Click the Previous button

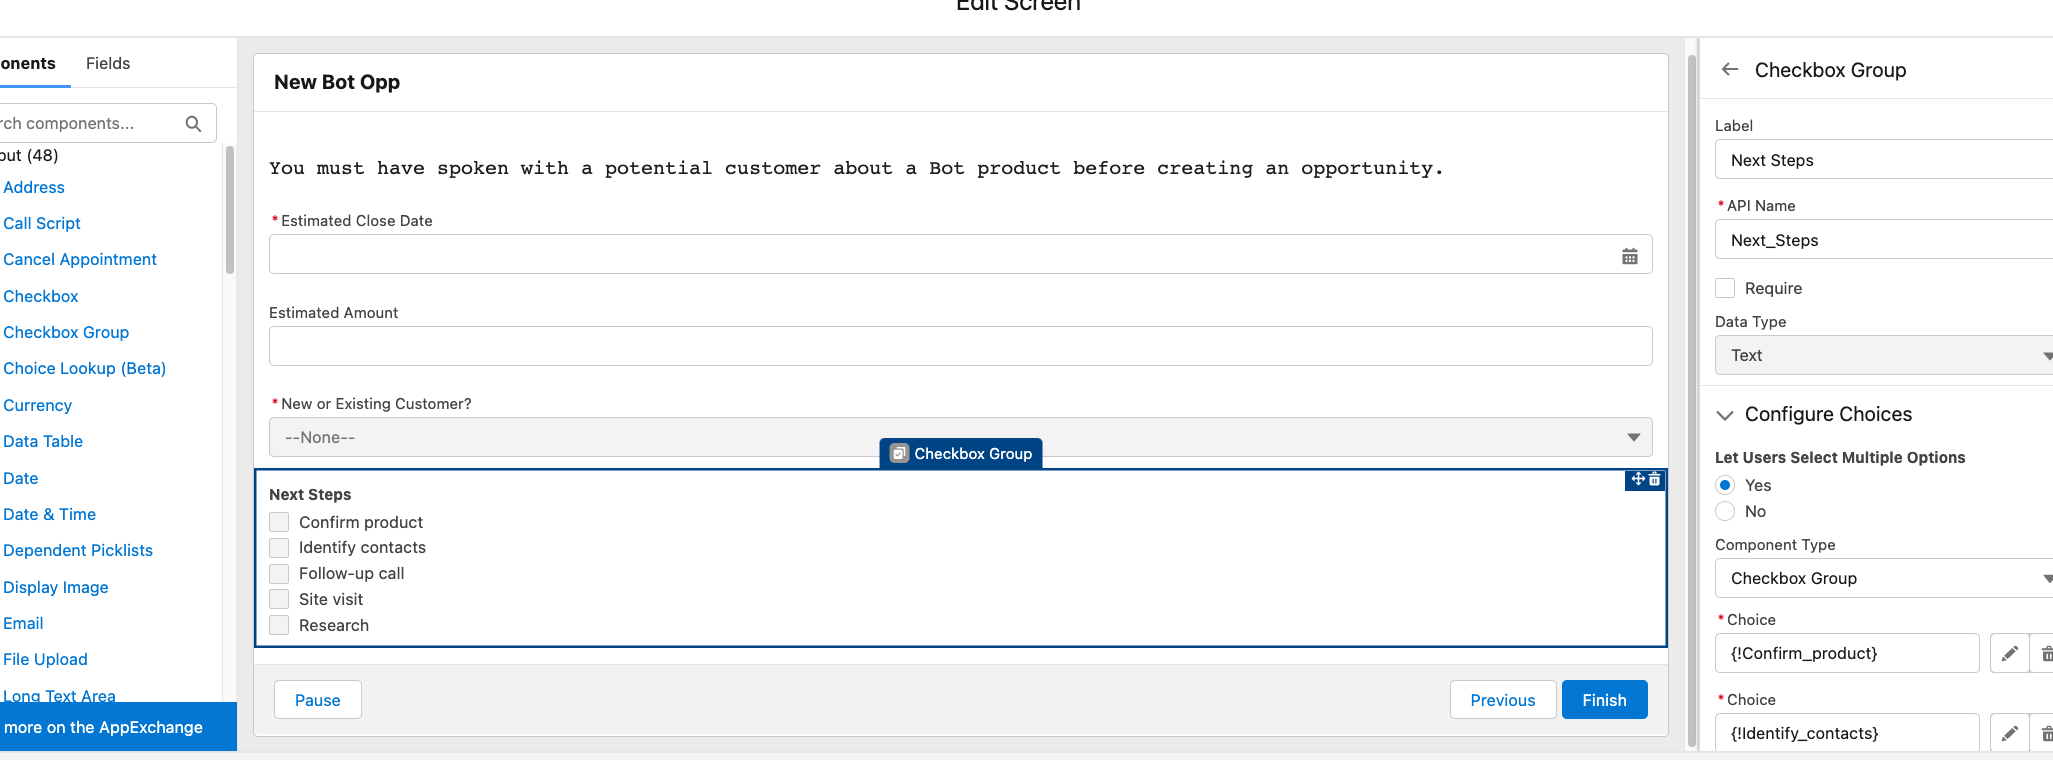point(1503,700)
